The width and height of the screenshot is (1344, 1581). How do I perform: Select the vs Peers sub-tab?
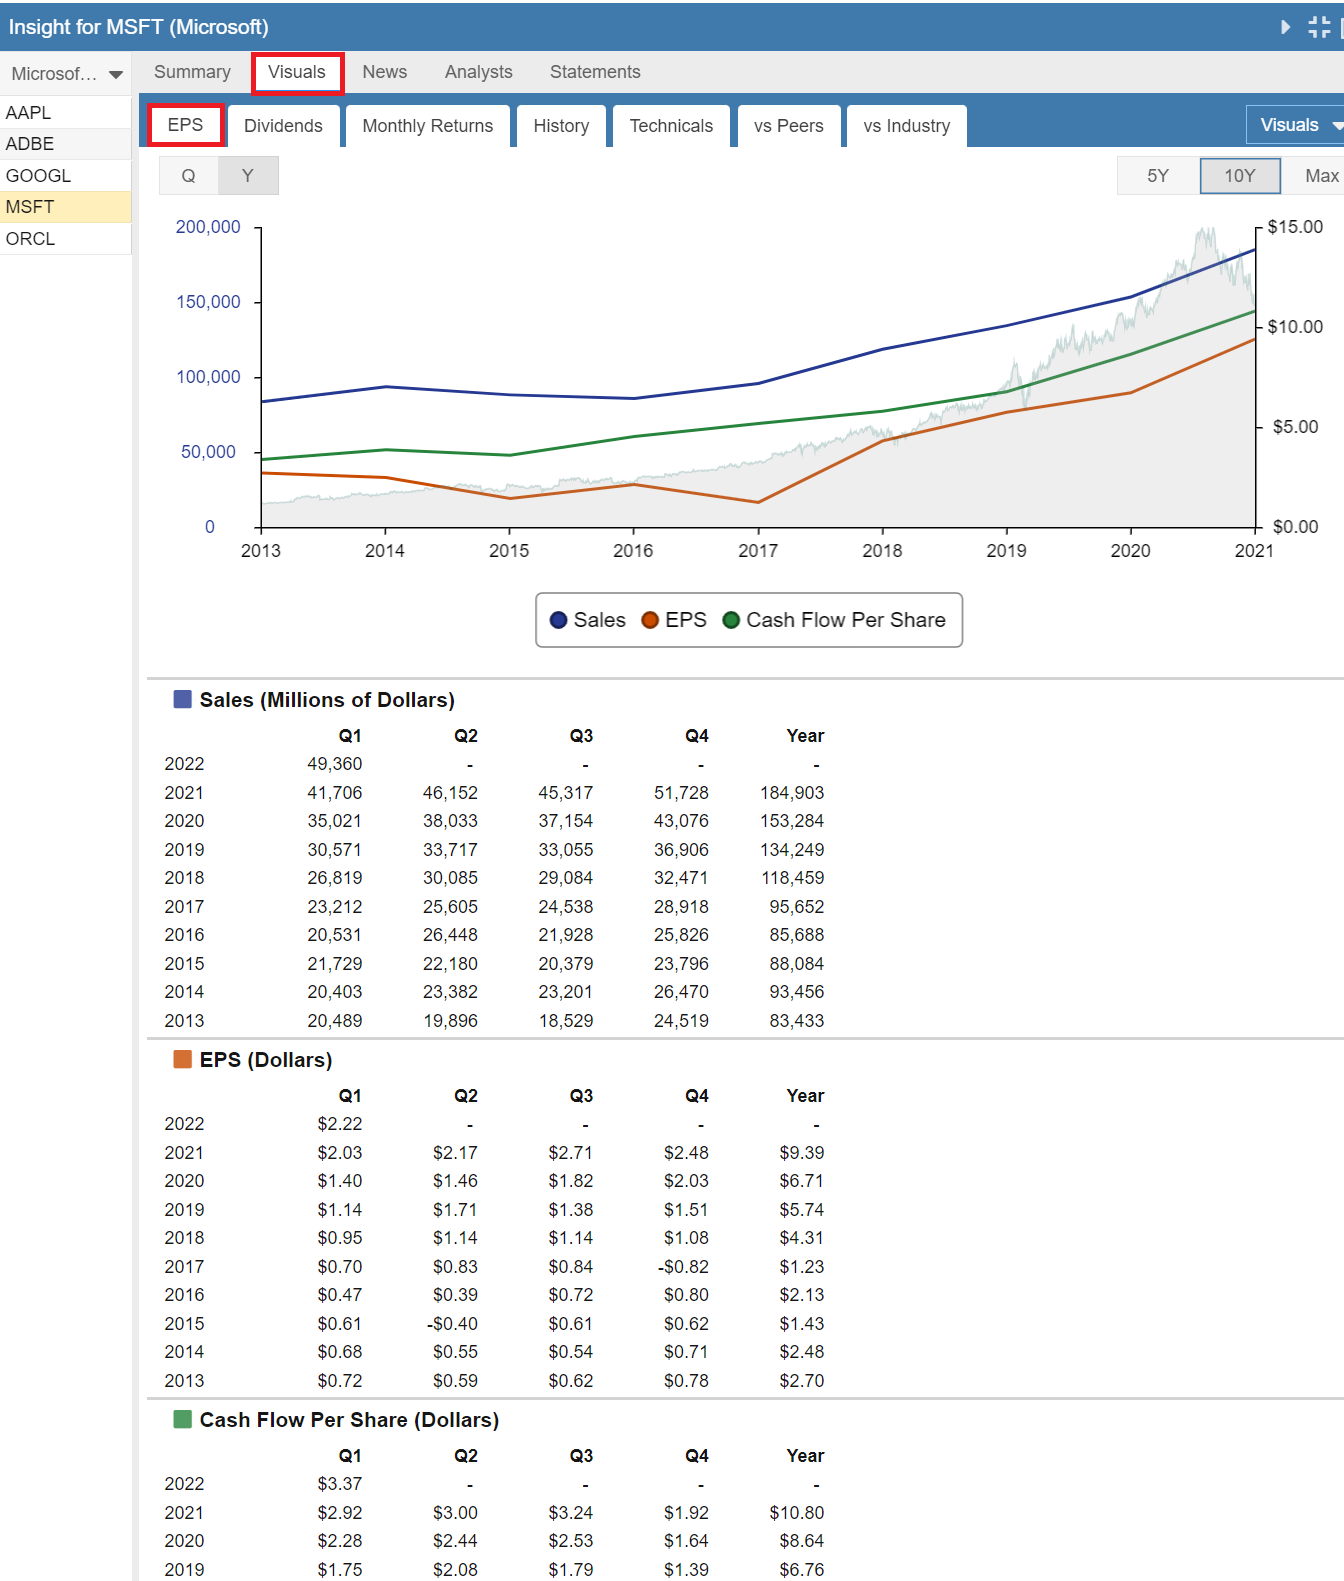coord(788,126)
